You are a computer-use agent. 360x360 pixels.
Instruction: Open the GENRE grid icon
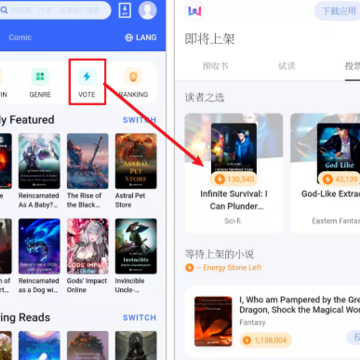[40, 76]
